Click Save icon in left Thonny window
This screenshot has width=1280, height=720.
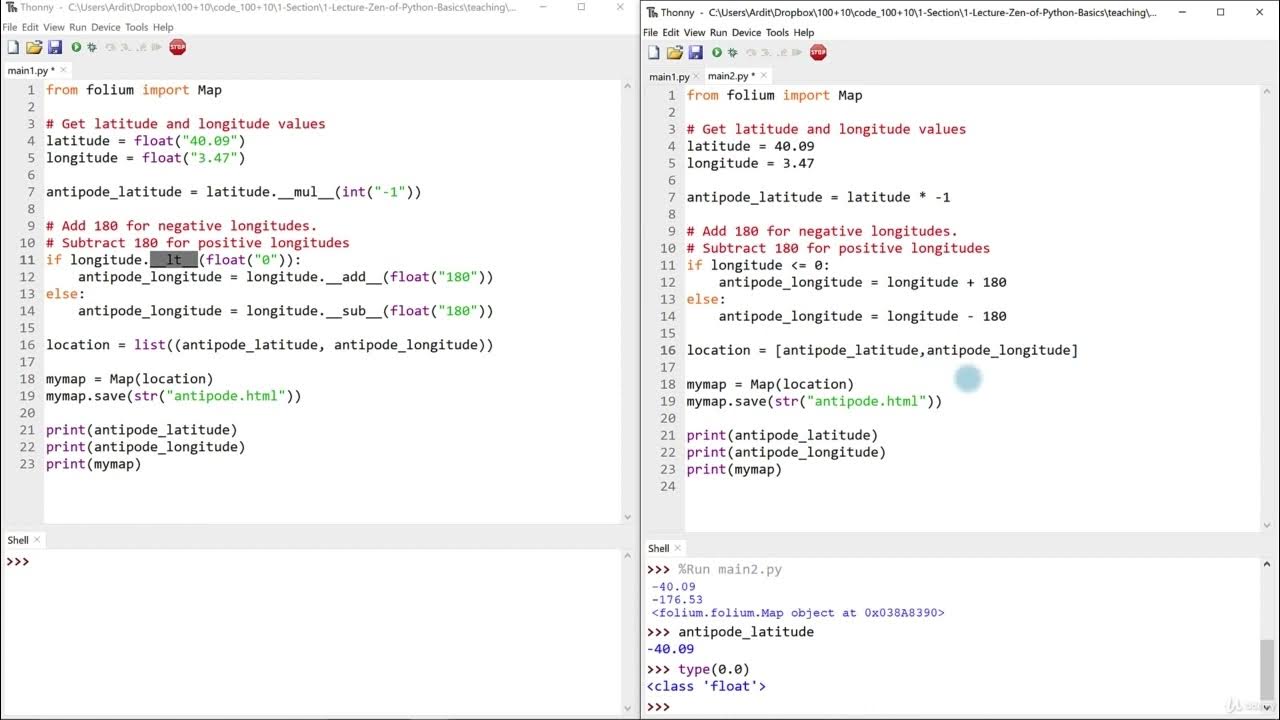(x=55, y=47)
